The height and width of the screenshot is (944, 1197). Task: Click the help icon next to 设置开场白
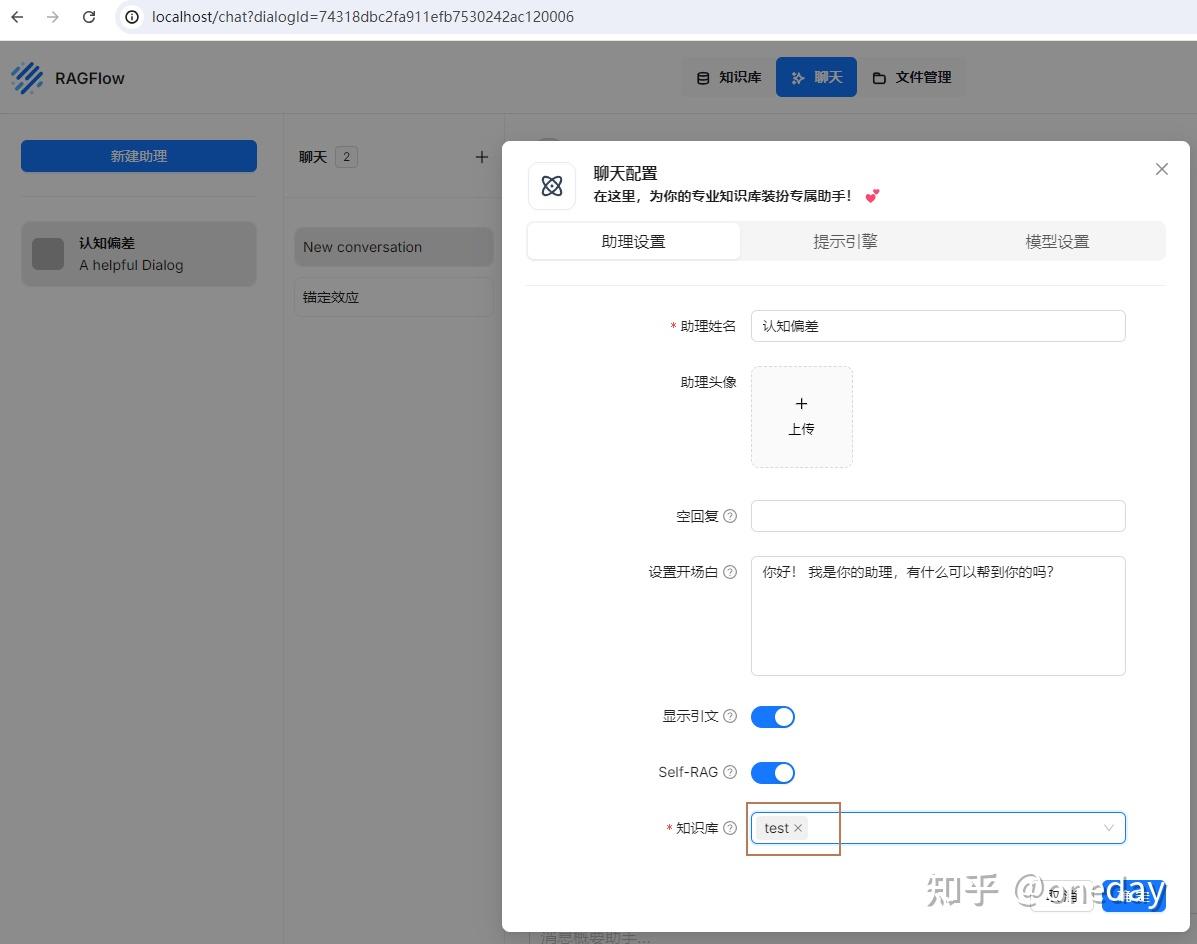point(730,572)
